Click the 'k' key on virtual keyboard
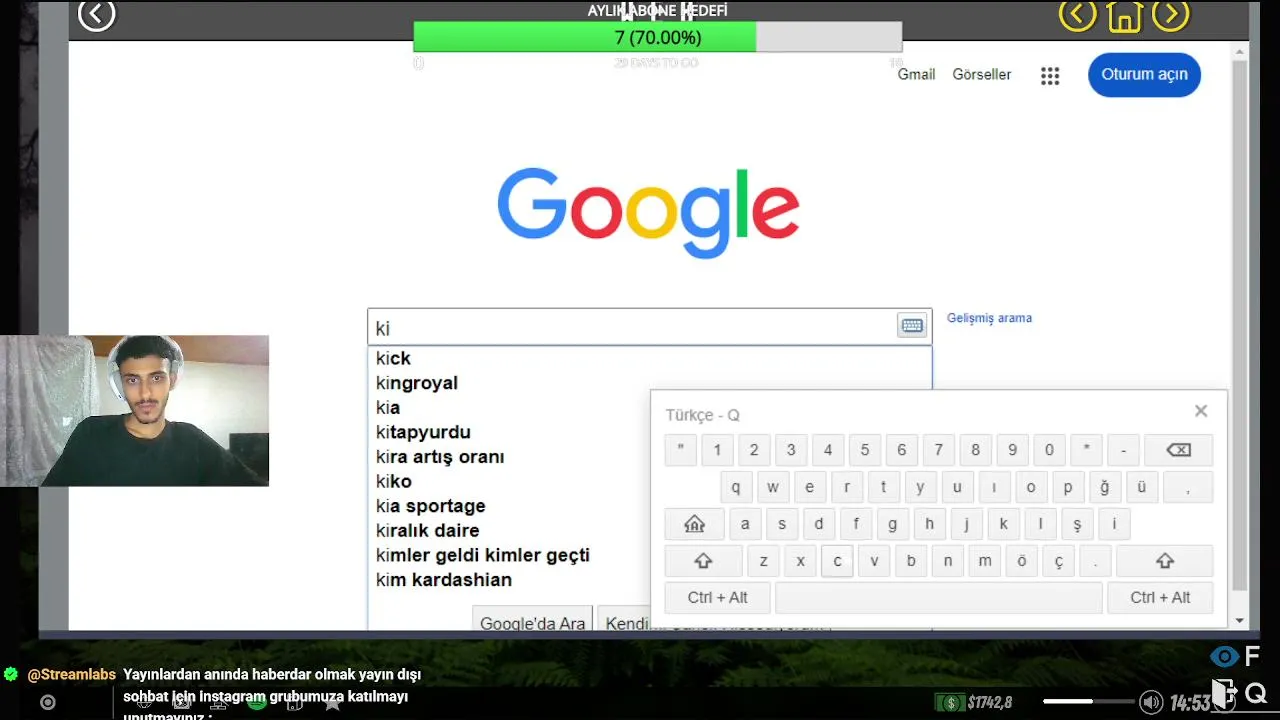Image resolution: width=1280 pixels, height=720 pixels. (x=1003, y=524)
